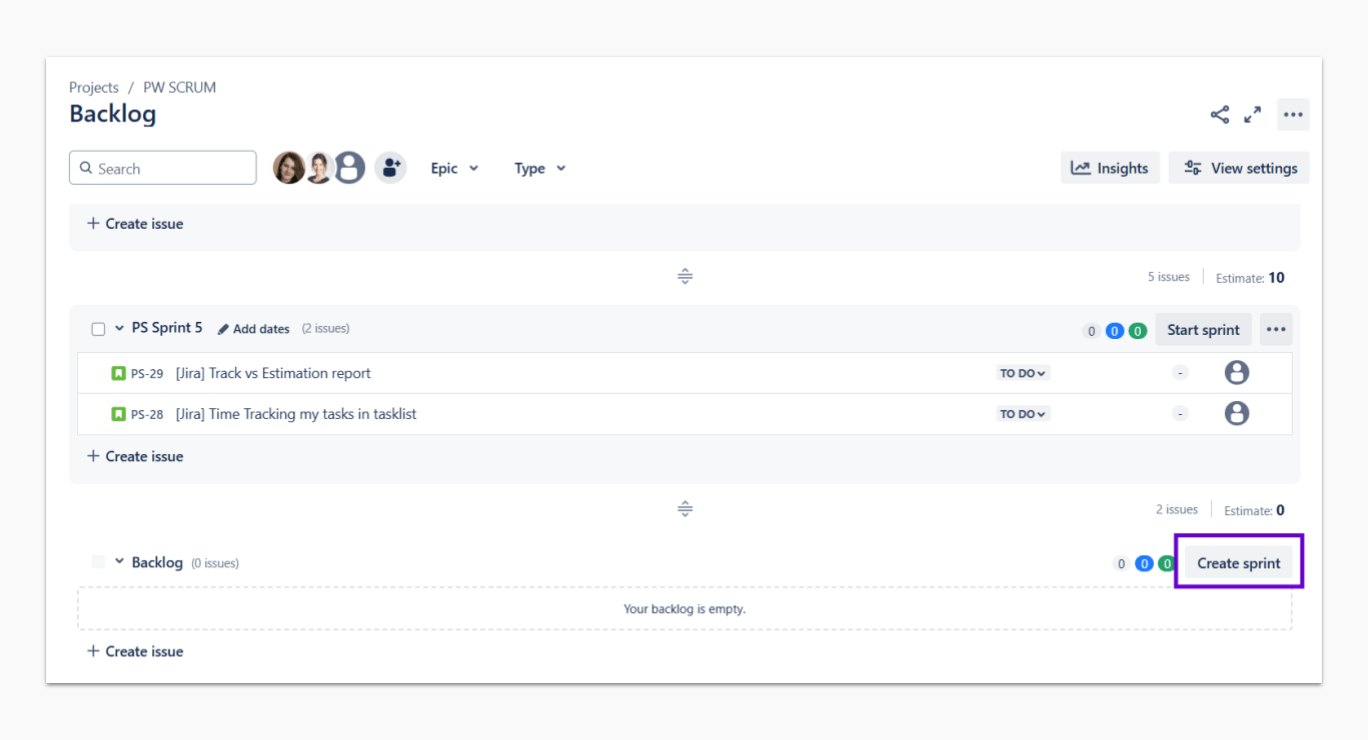
Task: Open the Projects breadcrumb link
Action: [x=94, y=87]
